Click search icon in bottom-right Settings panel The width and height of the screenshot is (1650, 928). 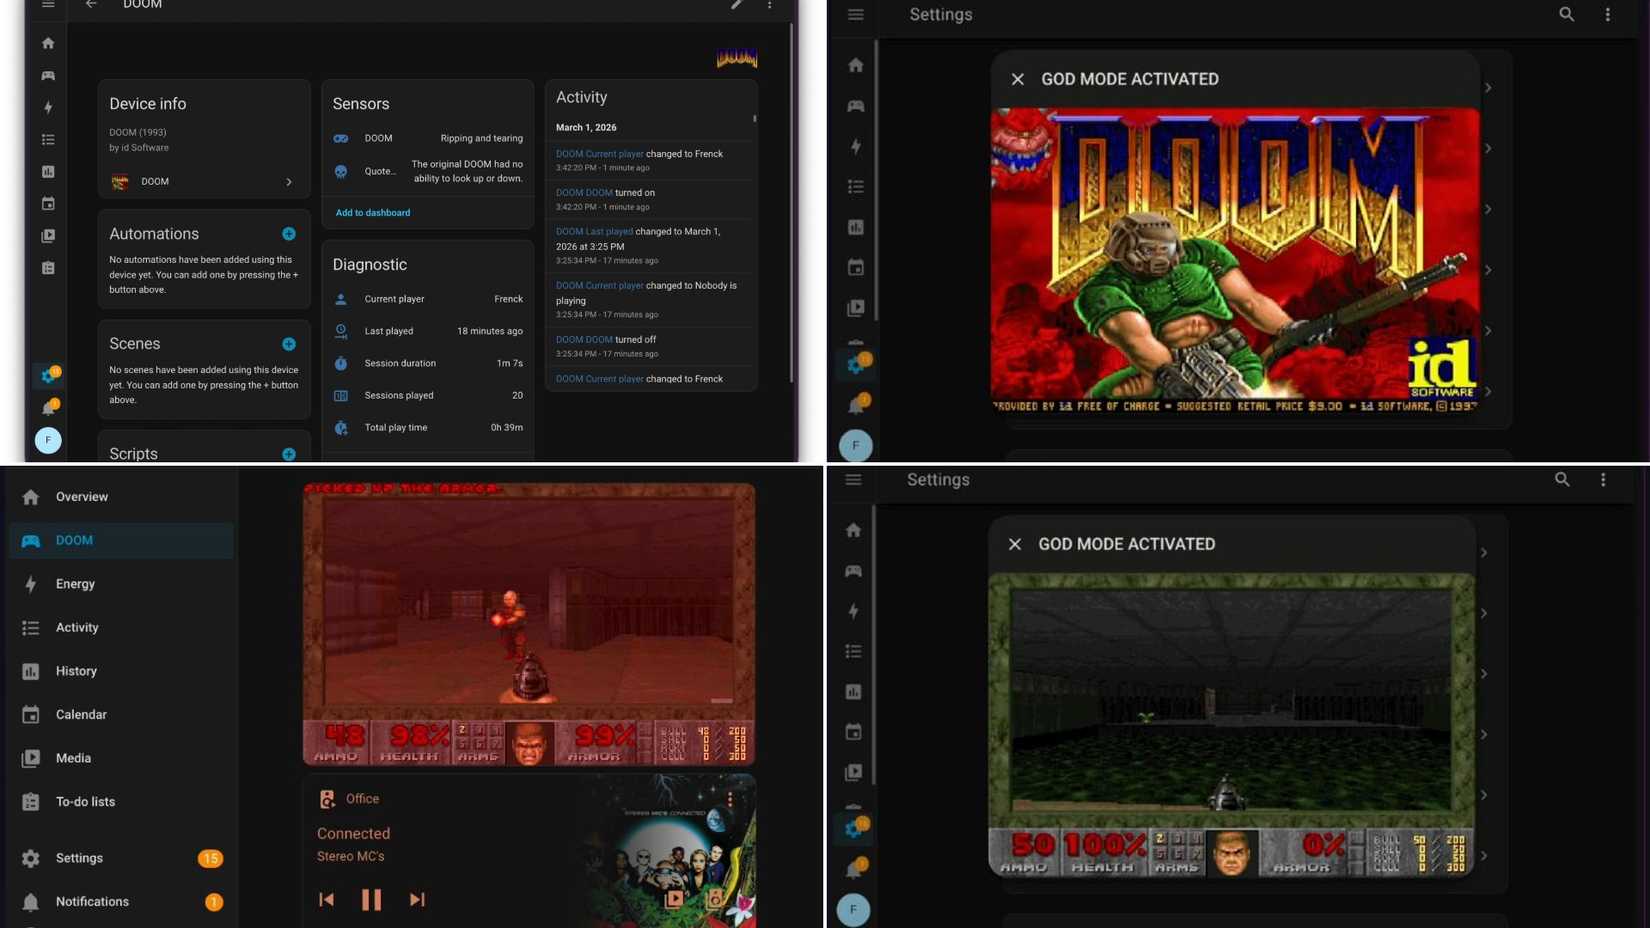coord(1563,480)
